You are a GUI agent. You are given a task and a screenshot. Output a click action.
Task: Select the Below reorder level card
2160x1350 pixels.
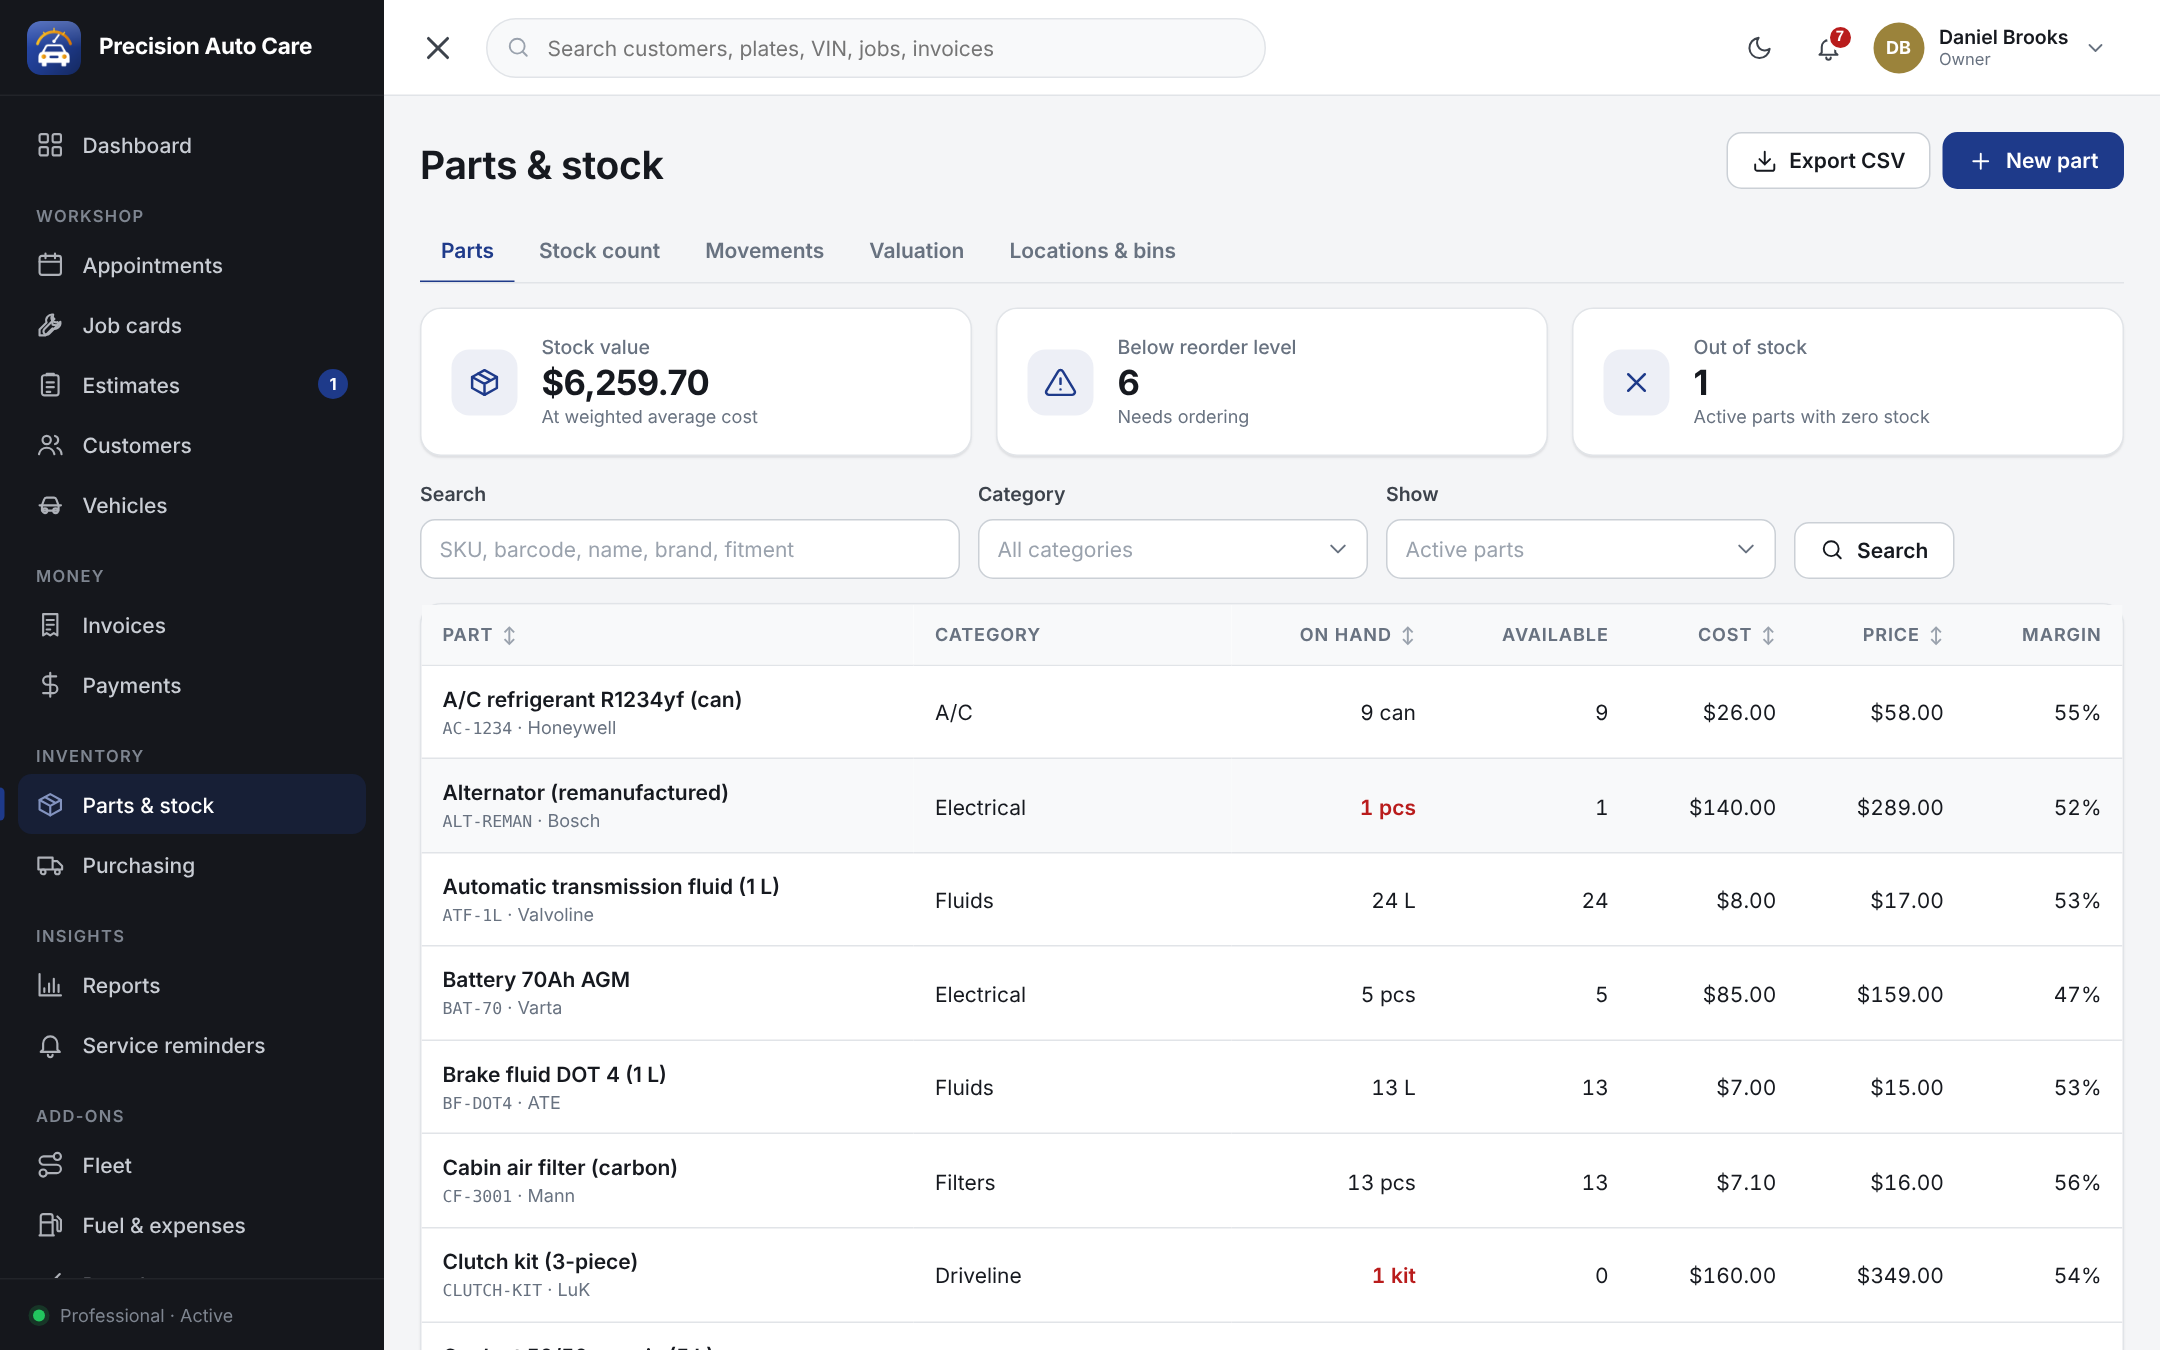[x=1272, y=382]
